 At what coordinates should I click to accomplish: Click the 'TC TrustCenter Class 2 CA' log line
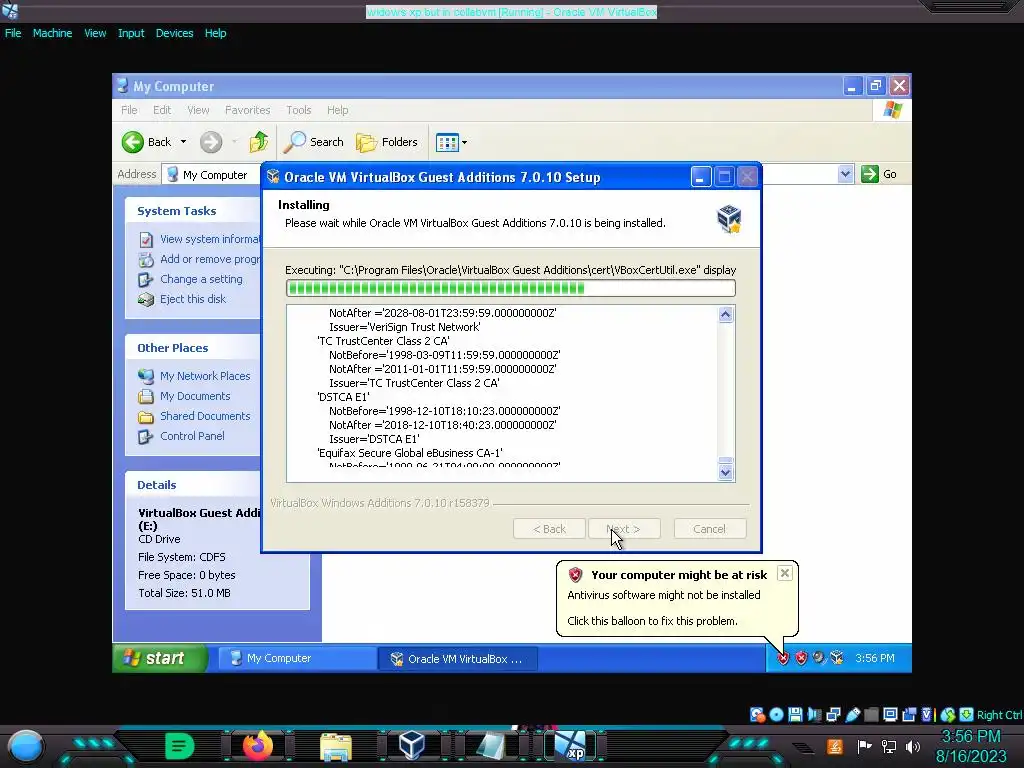coord(383,341)
